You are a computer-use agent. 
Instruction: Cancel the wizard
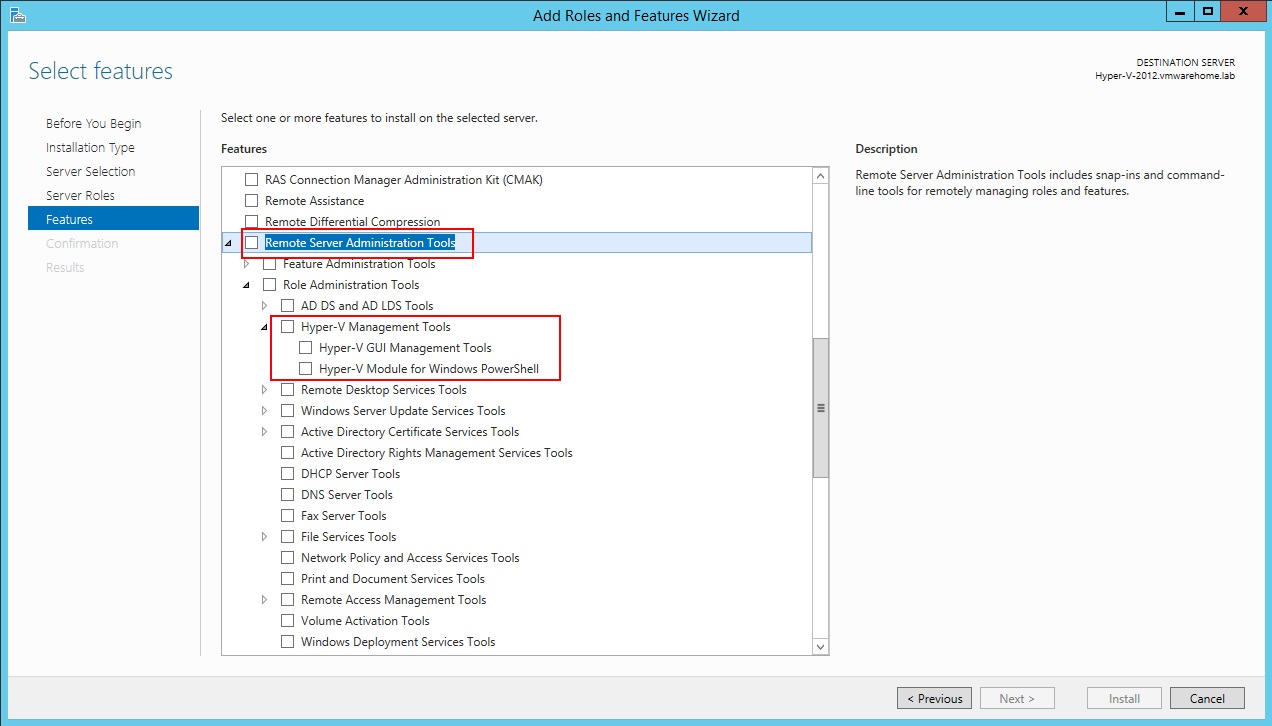(x=1207, y=698)
